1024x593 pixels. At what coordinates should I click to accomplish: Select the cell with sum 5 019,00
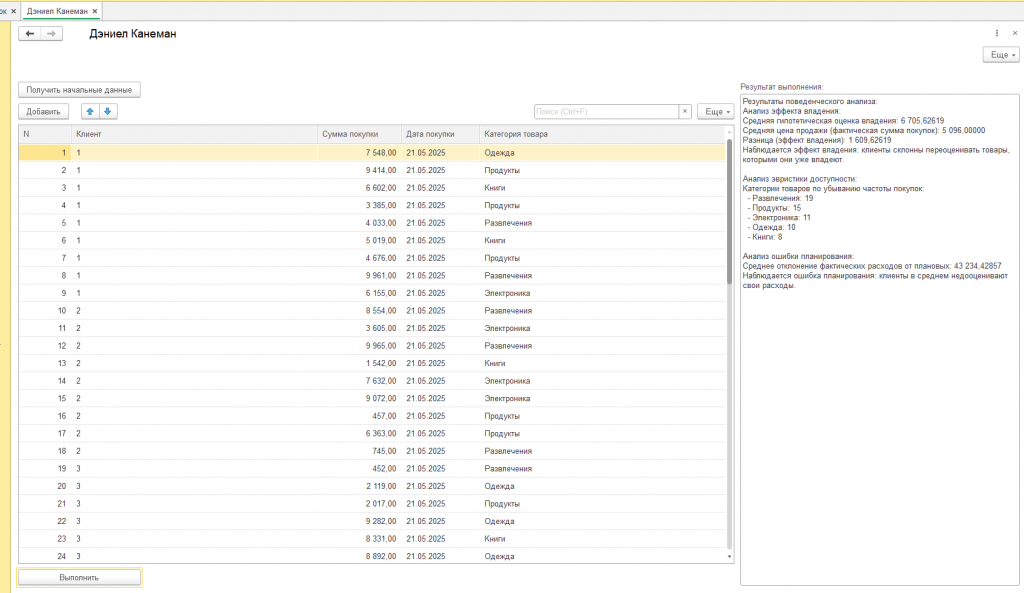tap(359, 240)
